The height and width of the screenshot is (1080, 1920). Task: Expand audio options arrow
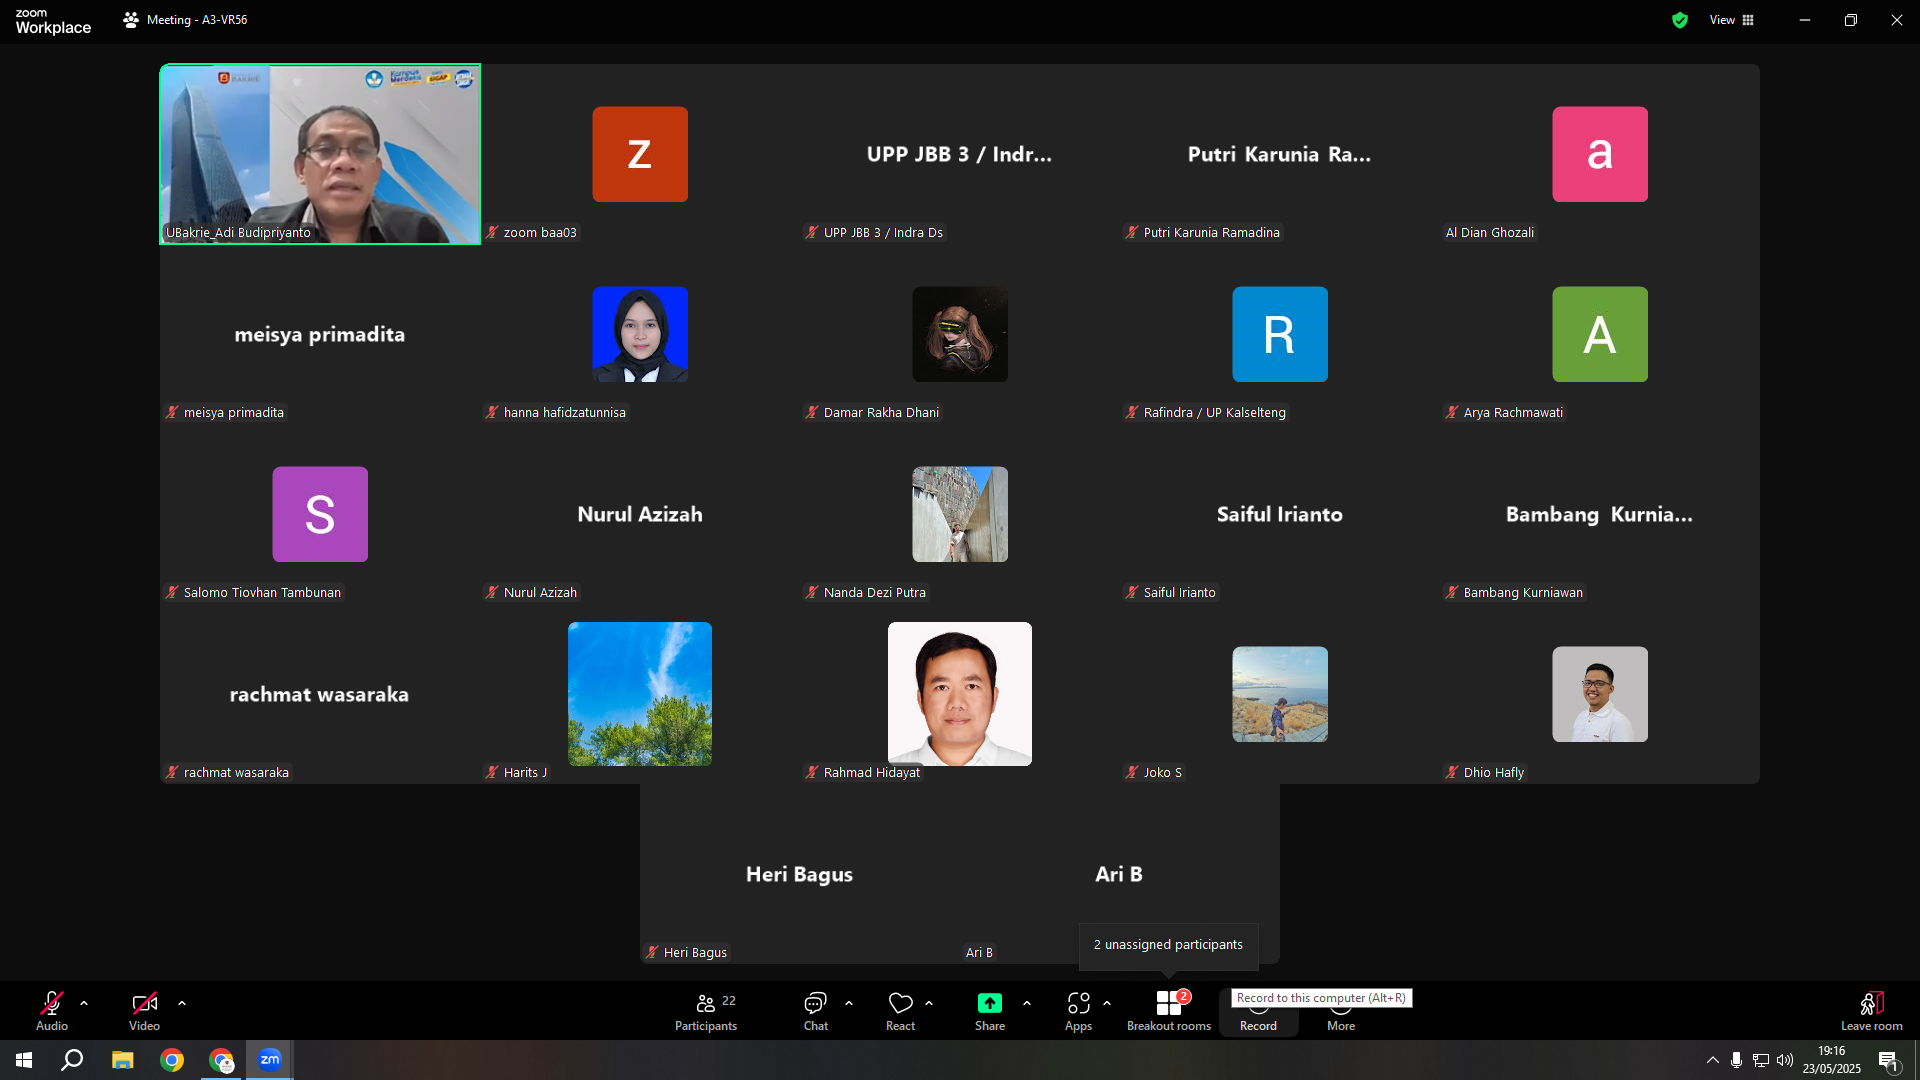pyautogui.click(x=84, y=1003)
